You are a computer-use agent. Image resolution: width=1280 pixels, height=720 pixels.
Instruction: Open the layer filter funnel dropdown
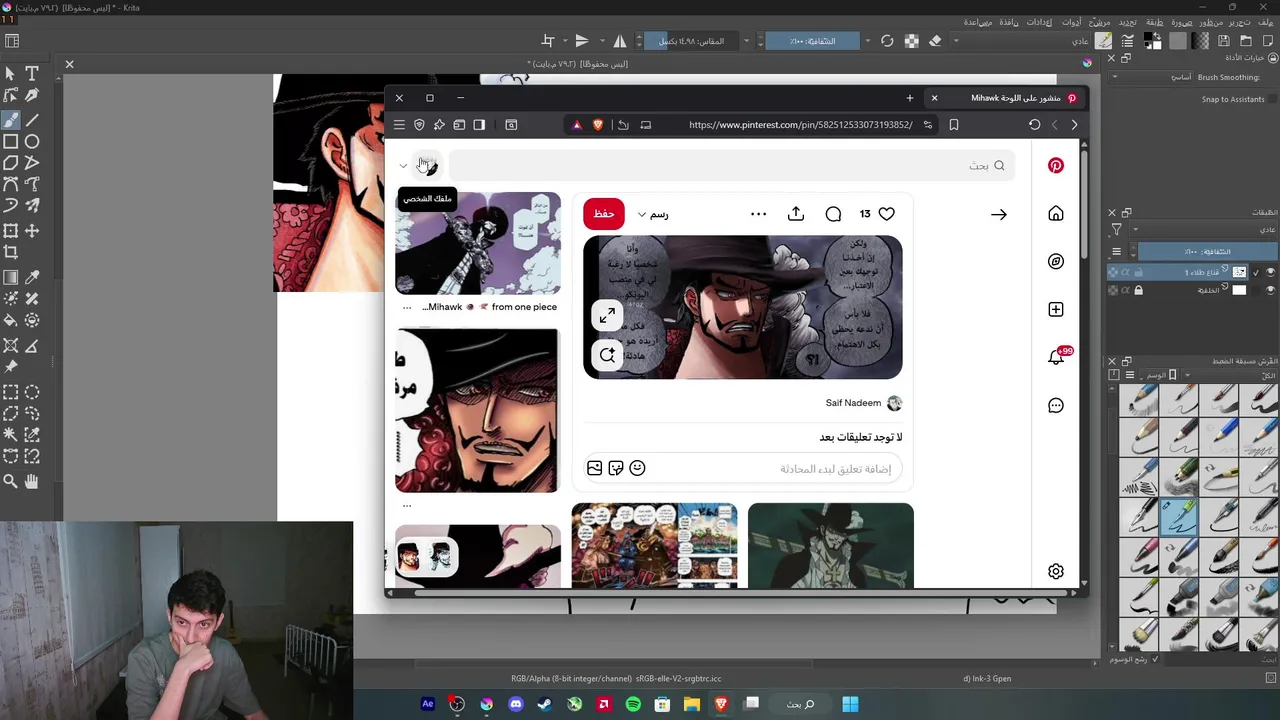(x=1117, y=229)
